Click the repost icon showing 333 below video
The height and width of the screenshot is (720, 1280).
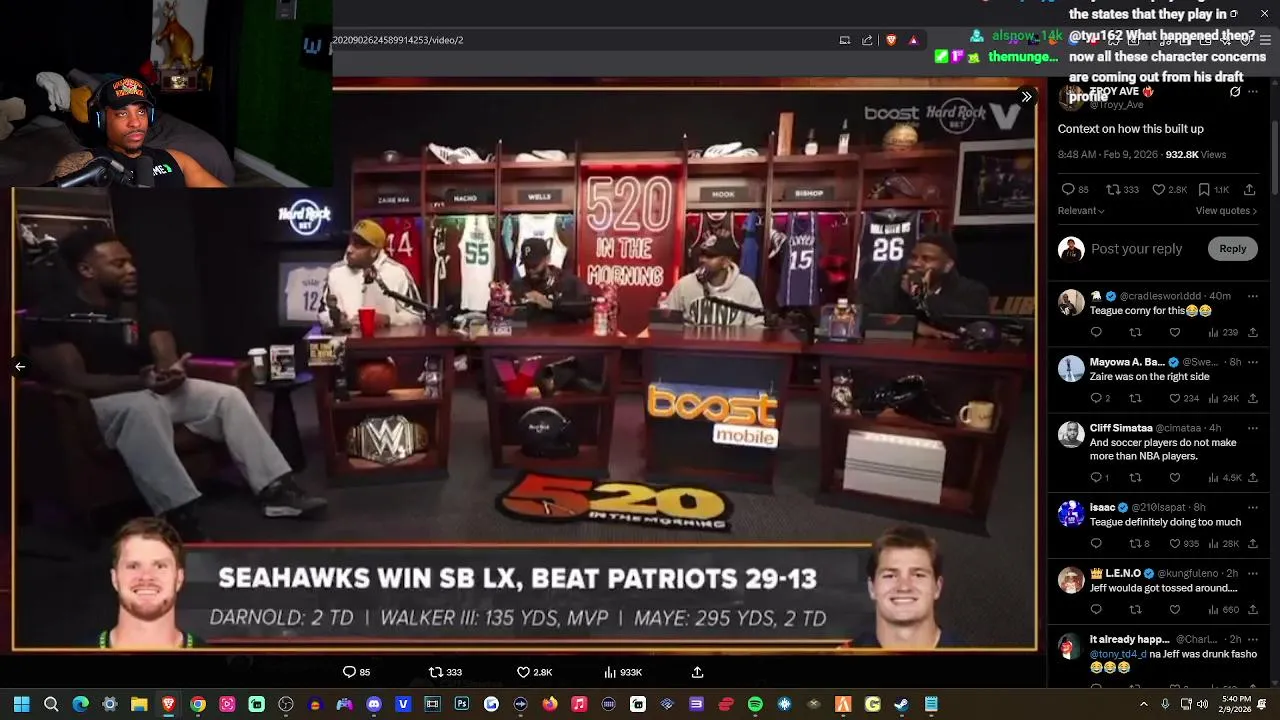pos(436,672)
